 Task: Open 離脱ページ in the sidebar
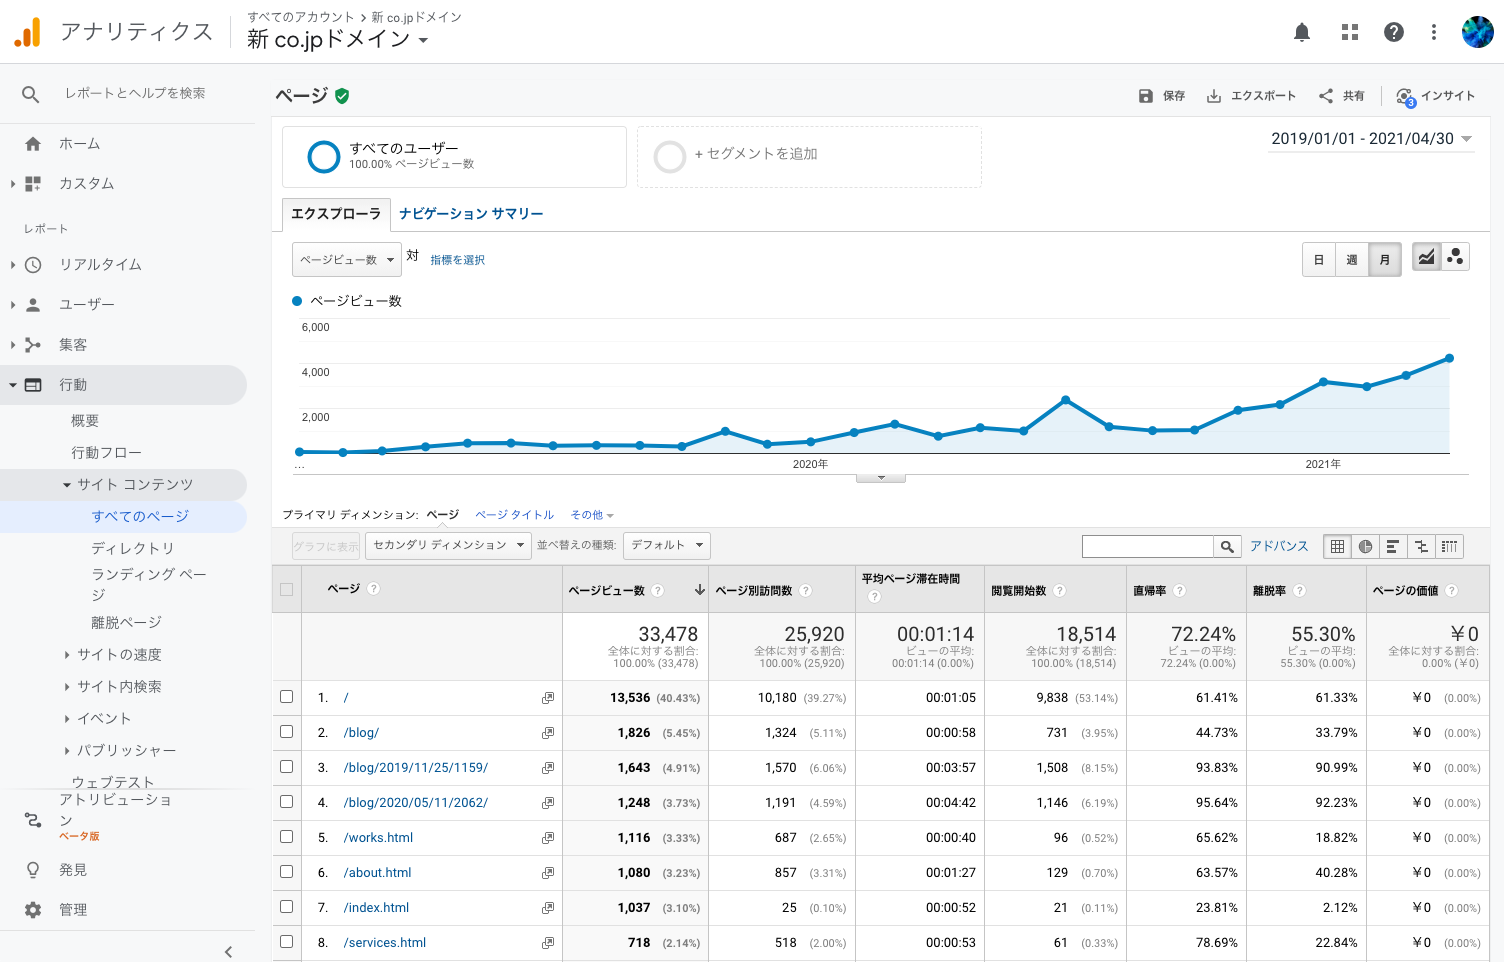click(x=126, y=623)
